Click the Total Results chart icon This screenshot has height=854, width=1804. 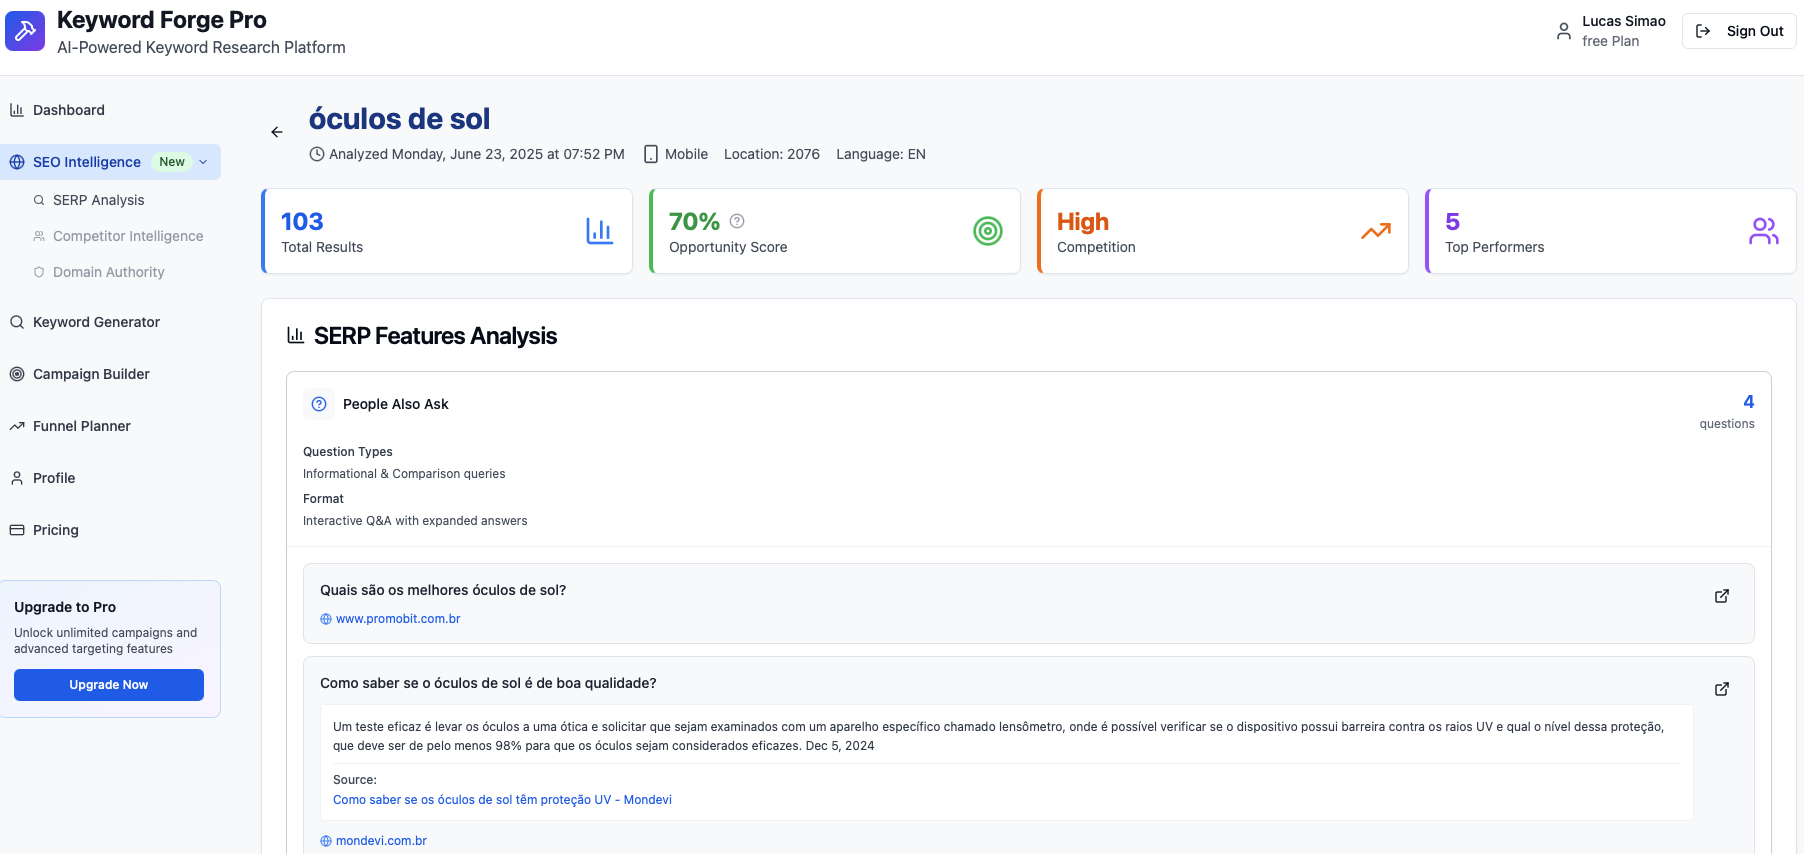pyautogui.click(x=599, y=231)
